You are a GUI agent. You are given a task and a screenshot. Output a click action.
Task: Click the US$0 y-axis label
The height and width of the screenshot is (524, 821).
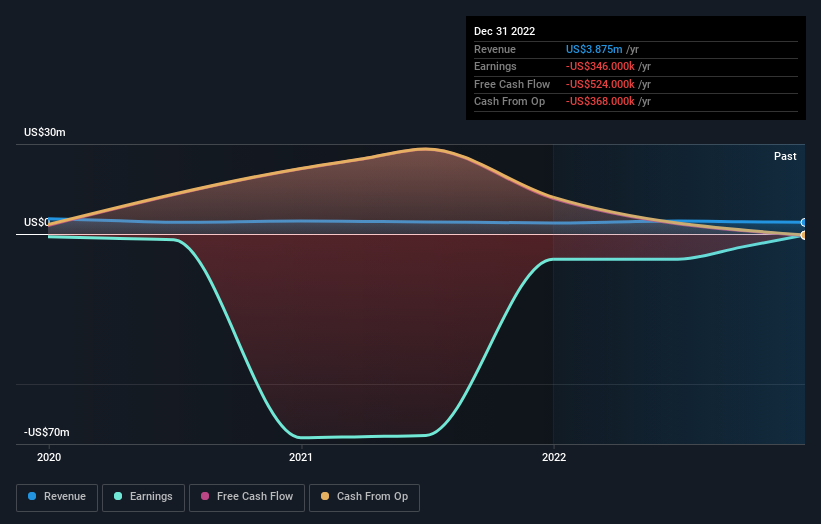coord(36,222)
